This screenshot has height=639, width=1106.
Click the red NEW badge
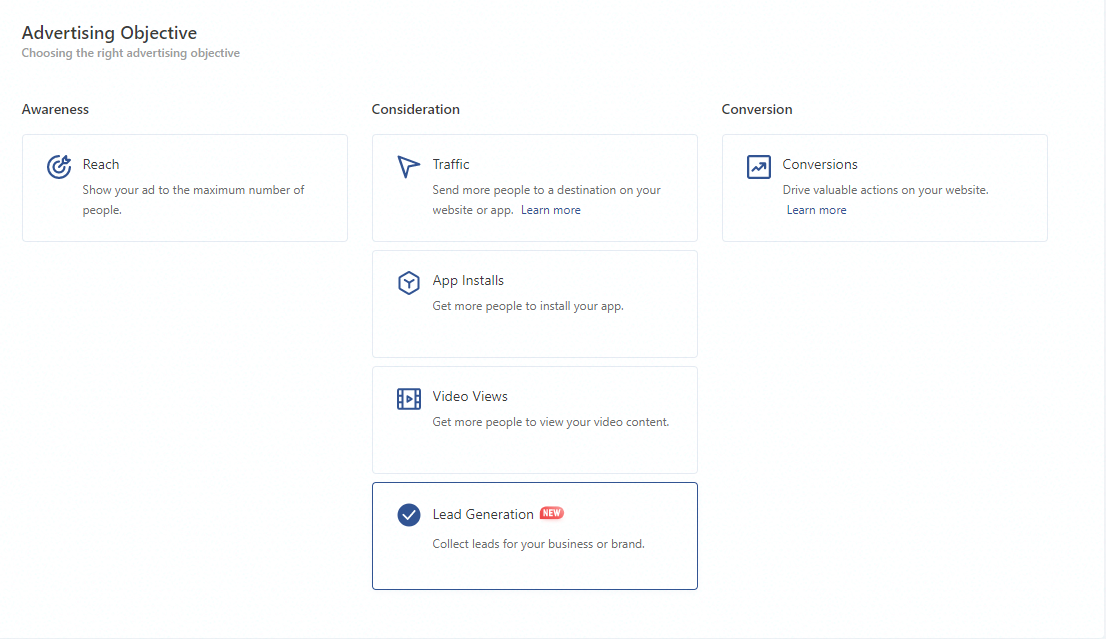tap(552, 513)
